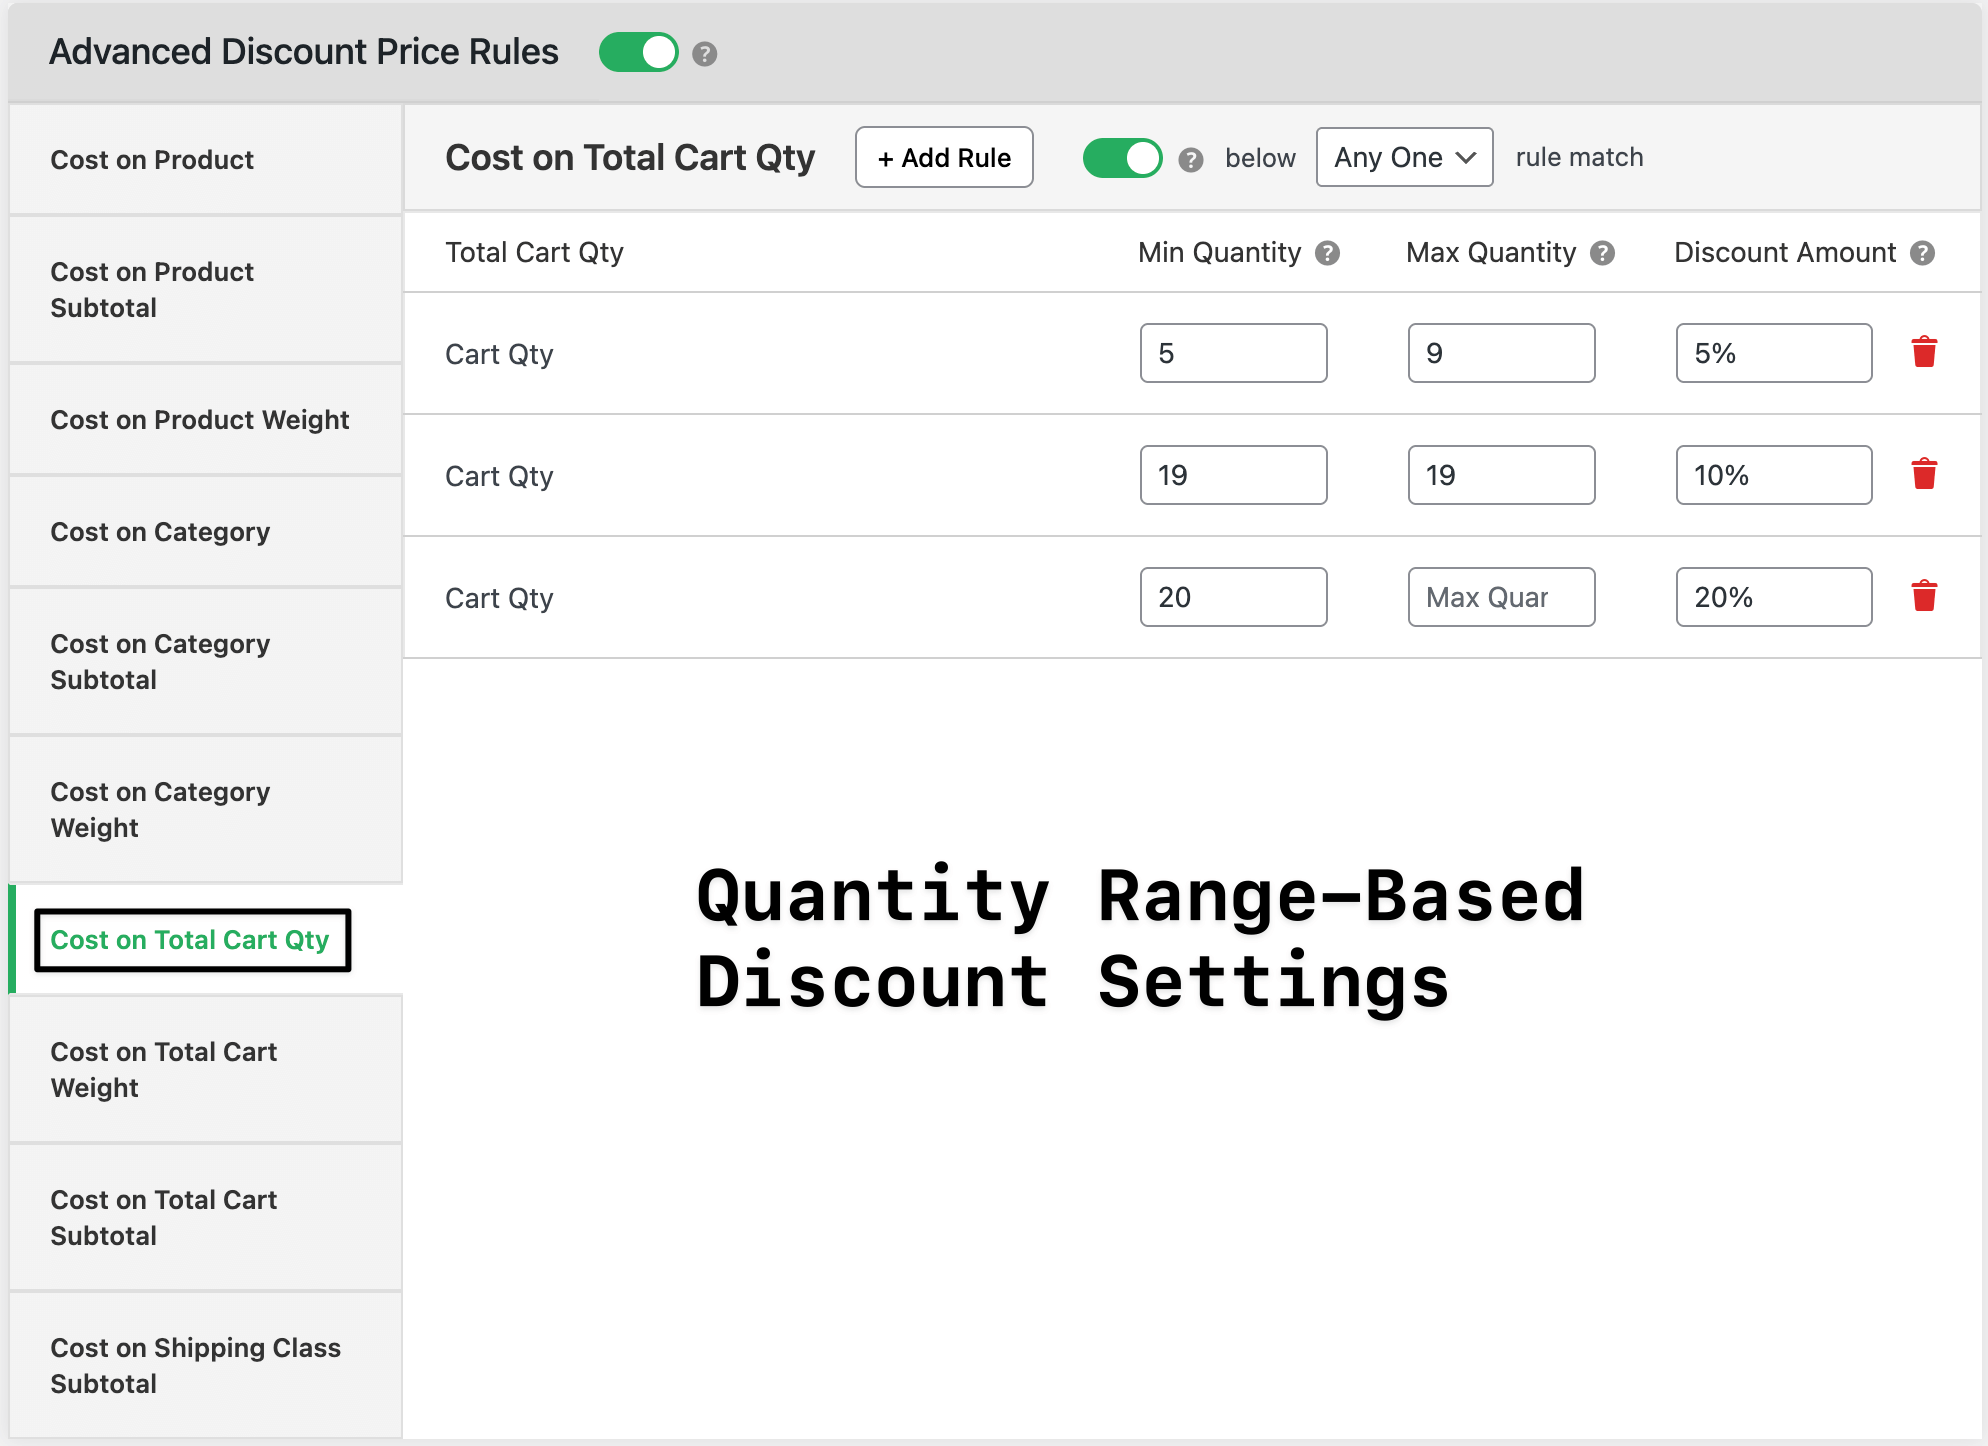
Task: Click the Min Quantity field showing 20
Action: coord(1232,597)
